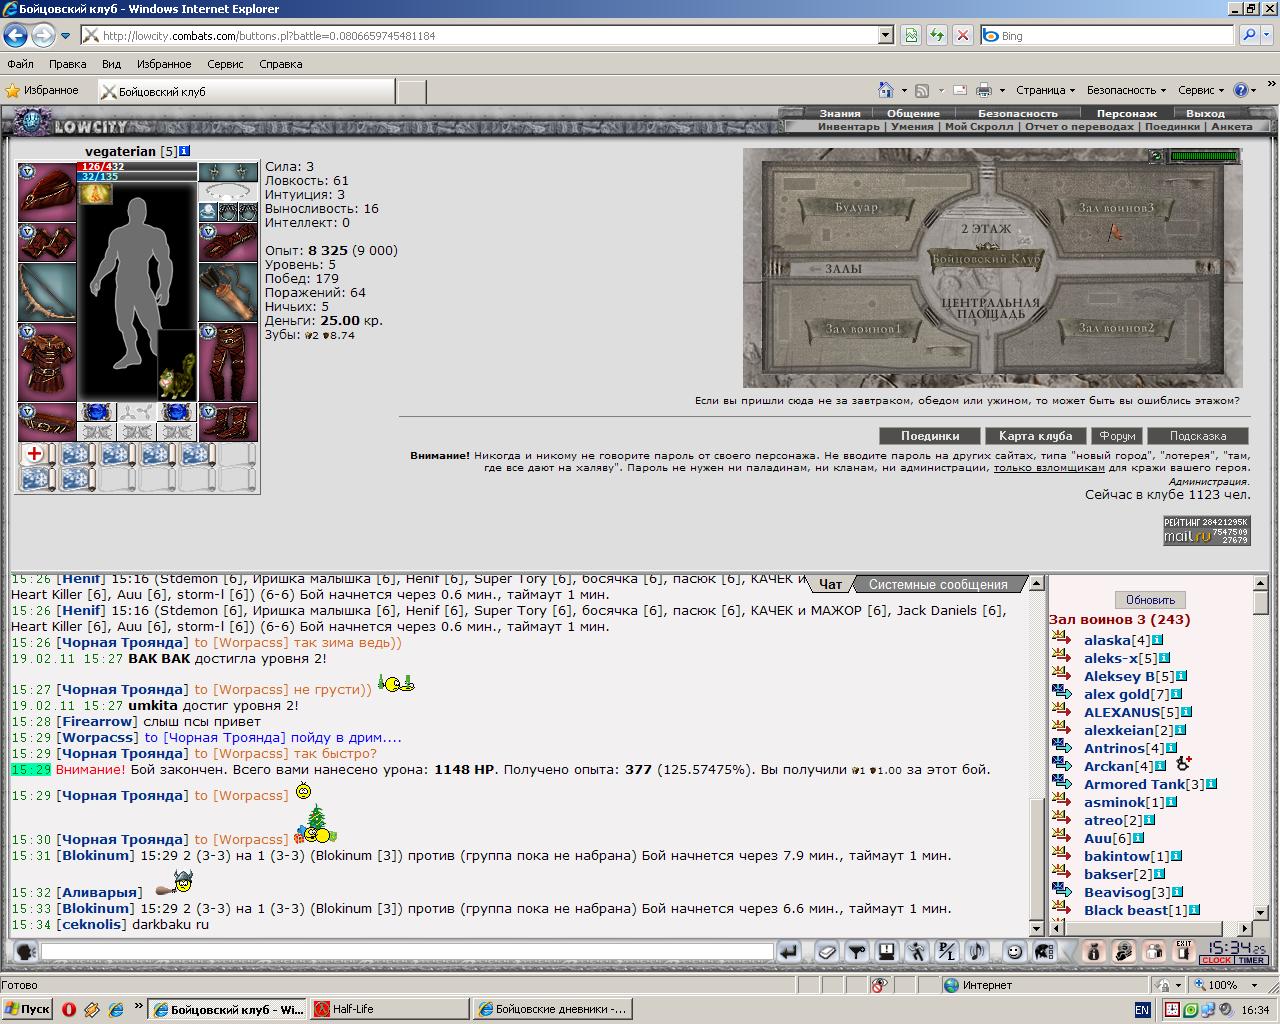1280x1024 pixels.
Task: Click the Bing search input box
Action: (1107, 35)
